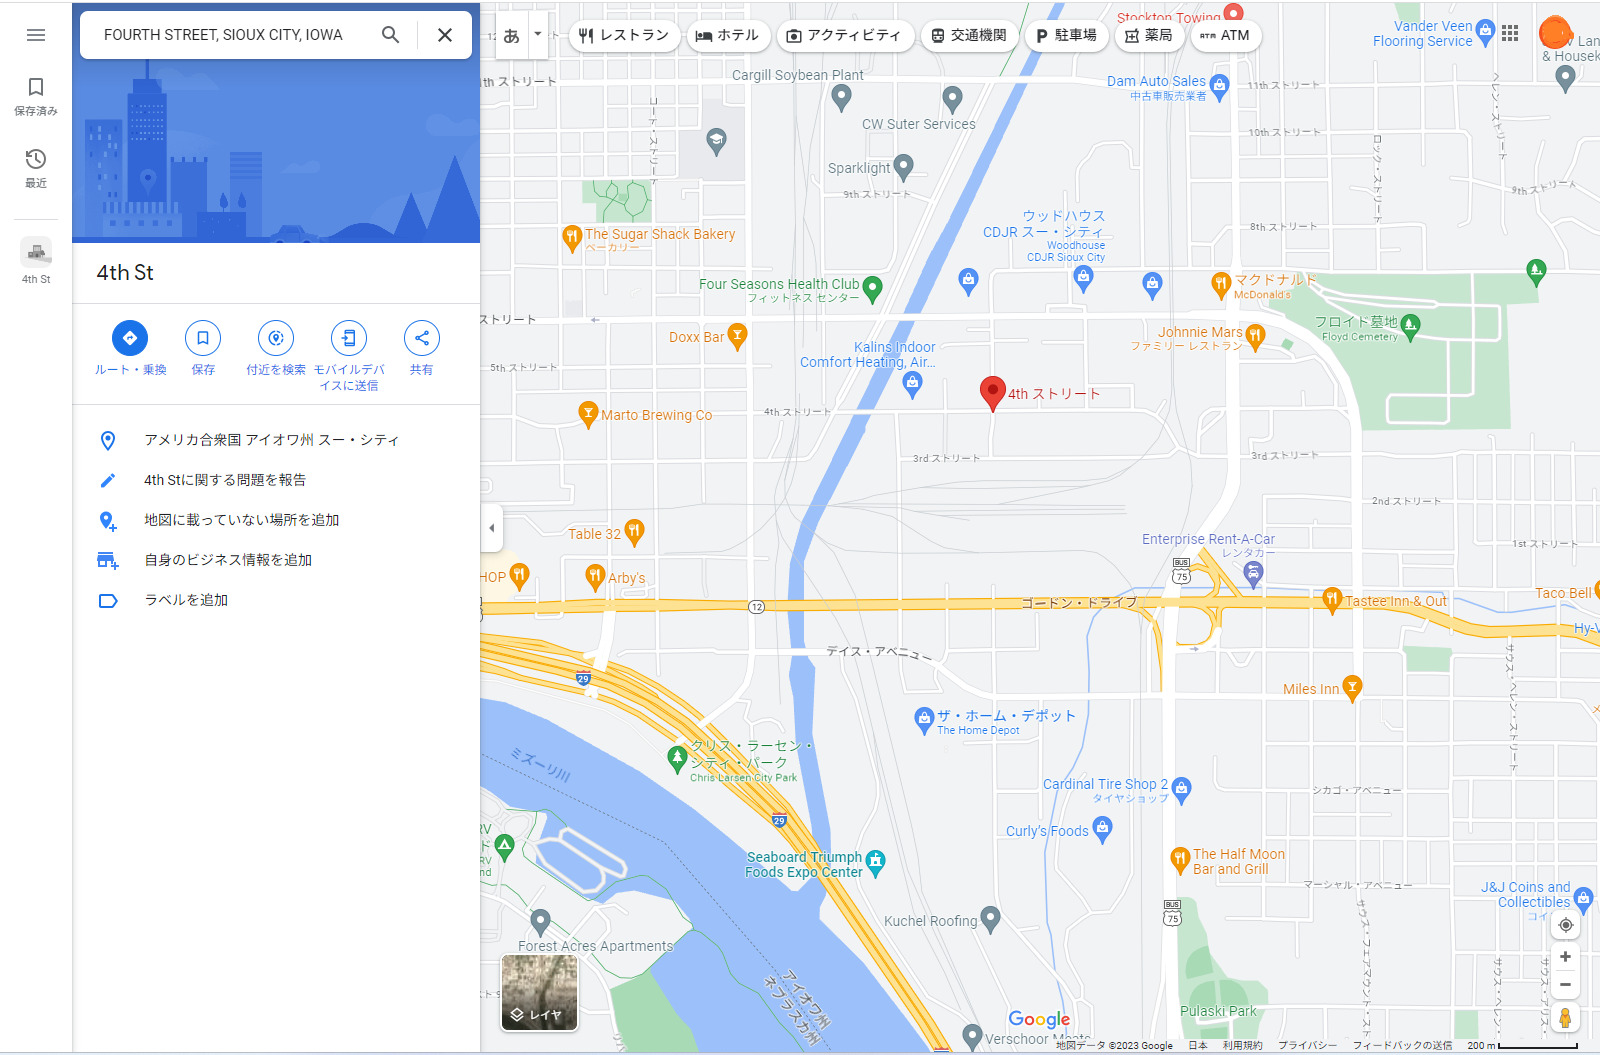Select Floyd Cemetery marker

[x=1410, y=326]
